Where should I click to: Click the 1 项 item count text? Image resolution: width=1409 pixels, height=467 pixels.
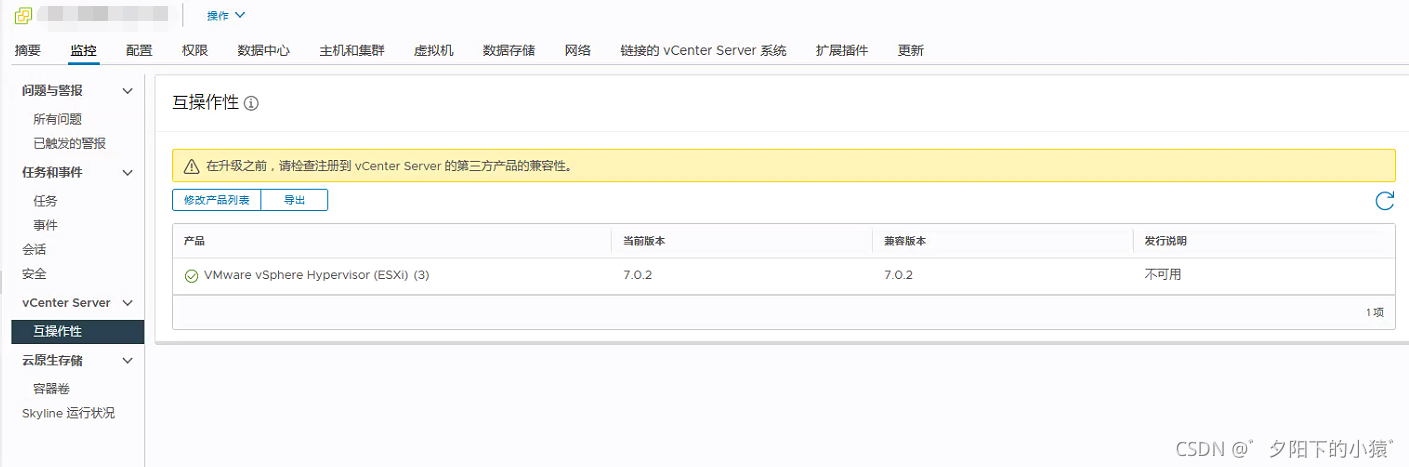[x=1374, y=313]
